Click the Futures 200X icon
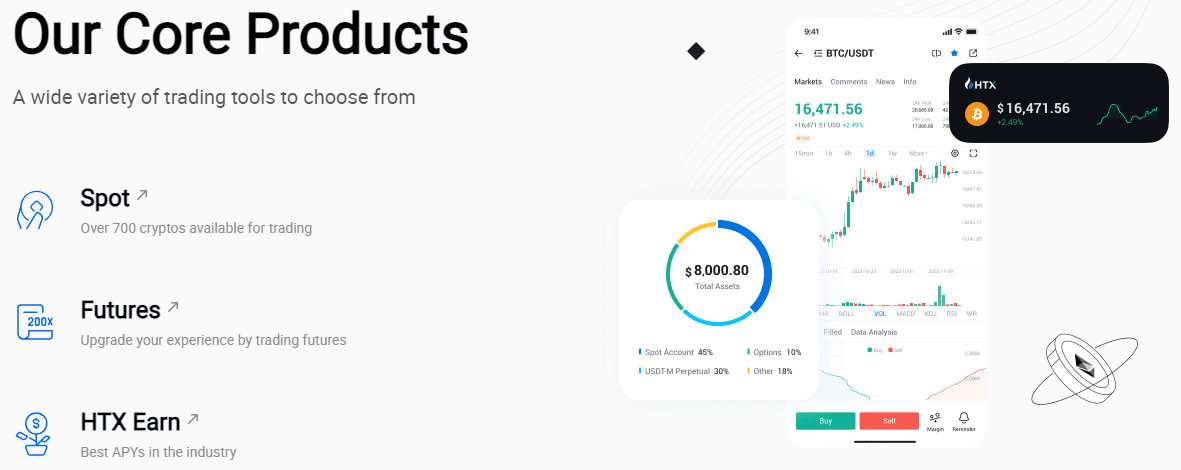Image resolution: width=1181 pixels, height=470 pixels. pyautogui.click(x=35, y=321)
